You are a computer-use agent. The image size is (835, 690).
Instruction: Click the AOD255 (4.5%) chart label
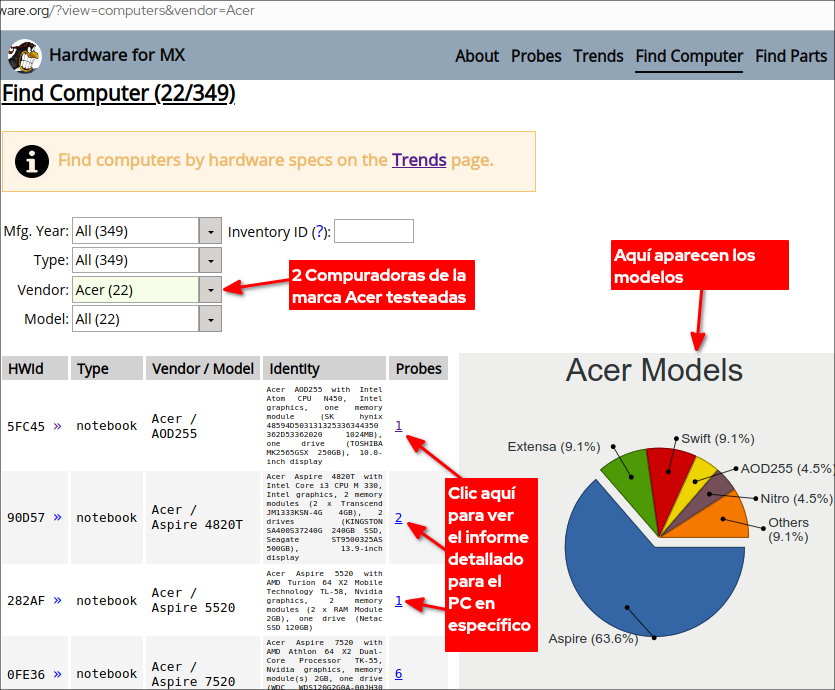786,469
